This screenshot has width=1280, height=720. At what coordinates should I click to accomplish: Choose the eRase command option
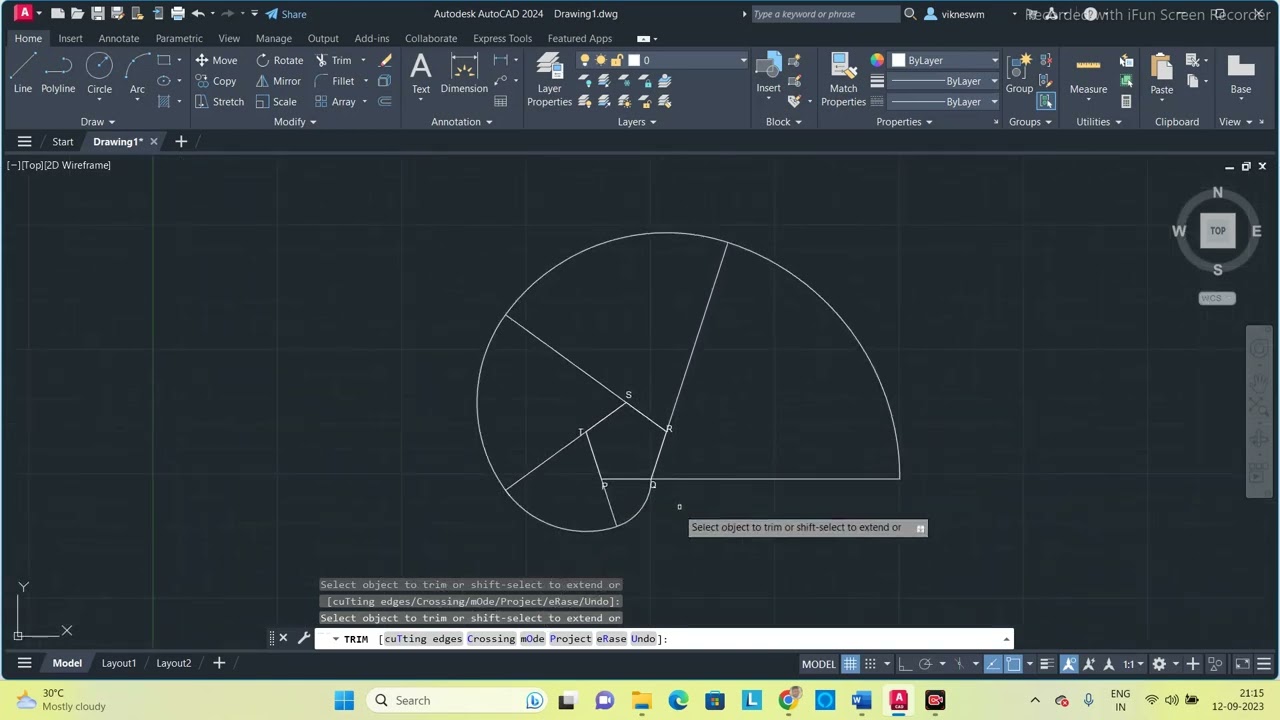[611, 638]
